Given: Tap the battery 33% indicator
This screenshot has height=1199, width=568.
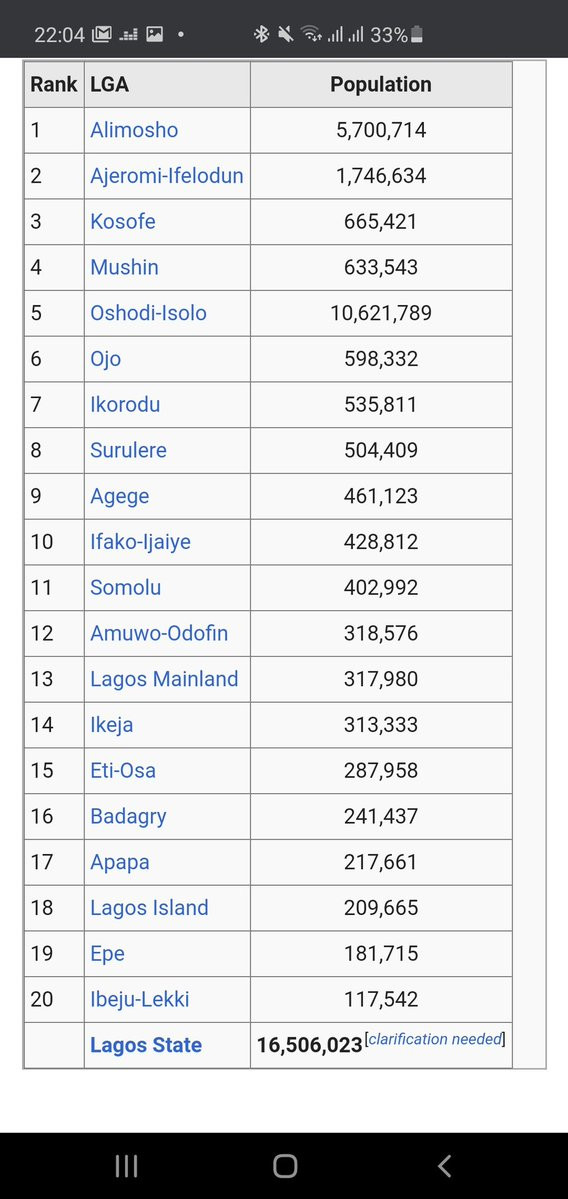Looking at the screenshot, I should click(x=396, y=34).
